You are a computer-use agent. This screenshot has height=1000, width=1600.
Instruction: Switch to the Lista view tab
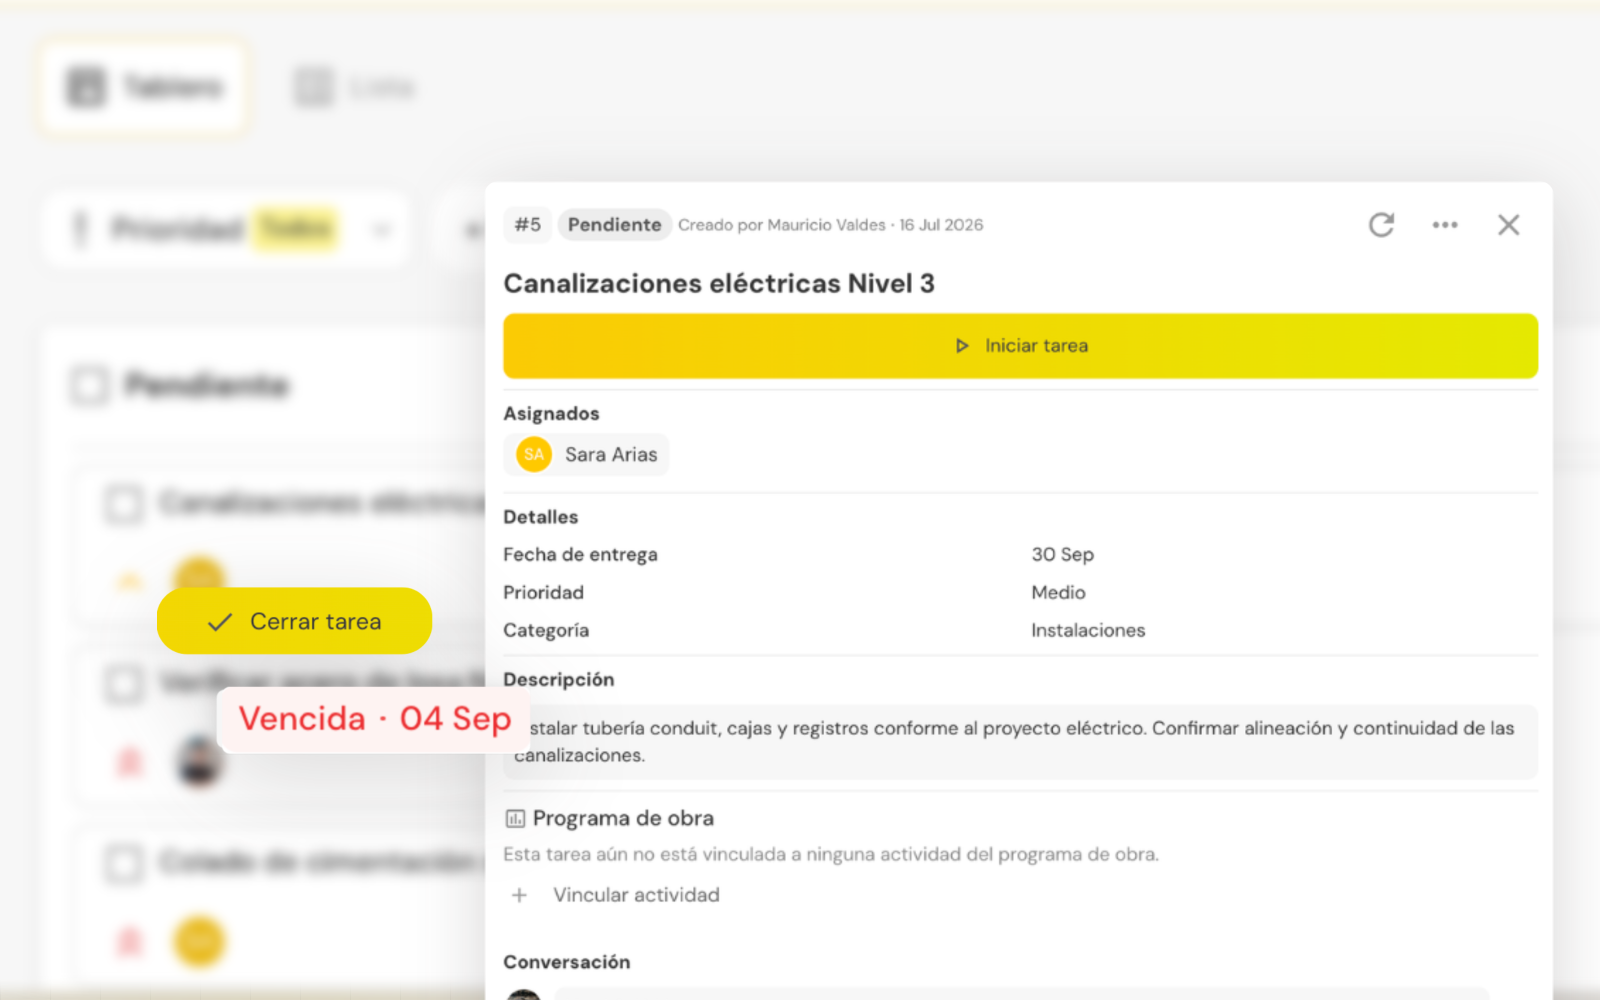354,87
